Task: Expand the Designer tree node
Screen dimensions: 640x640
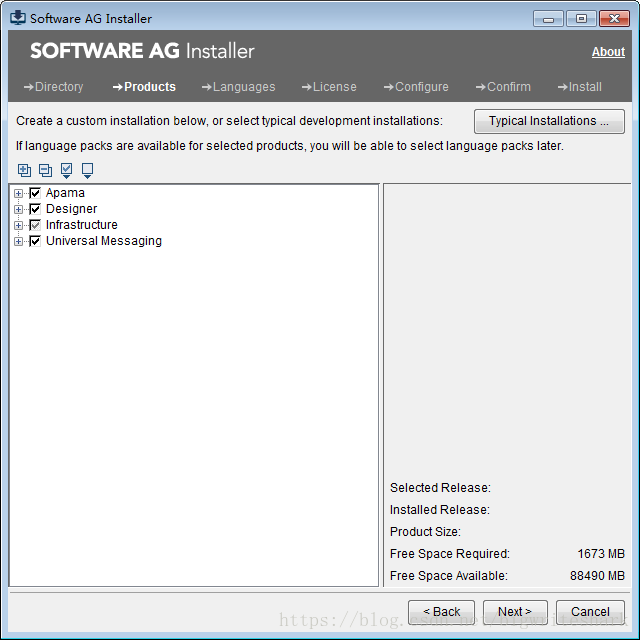Action: coord(18,209)
